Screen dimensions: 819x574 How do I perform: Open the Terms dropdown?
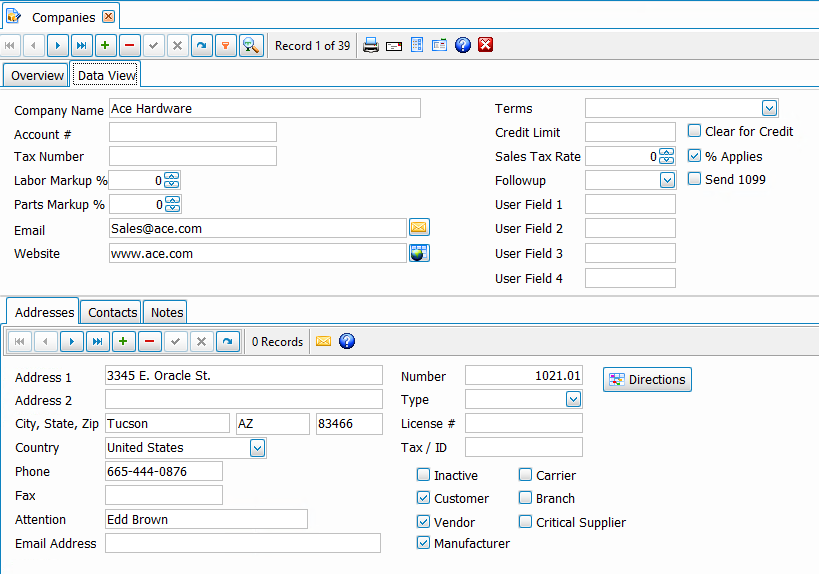pyautogui.click(x=769, y=108)
